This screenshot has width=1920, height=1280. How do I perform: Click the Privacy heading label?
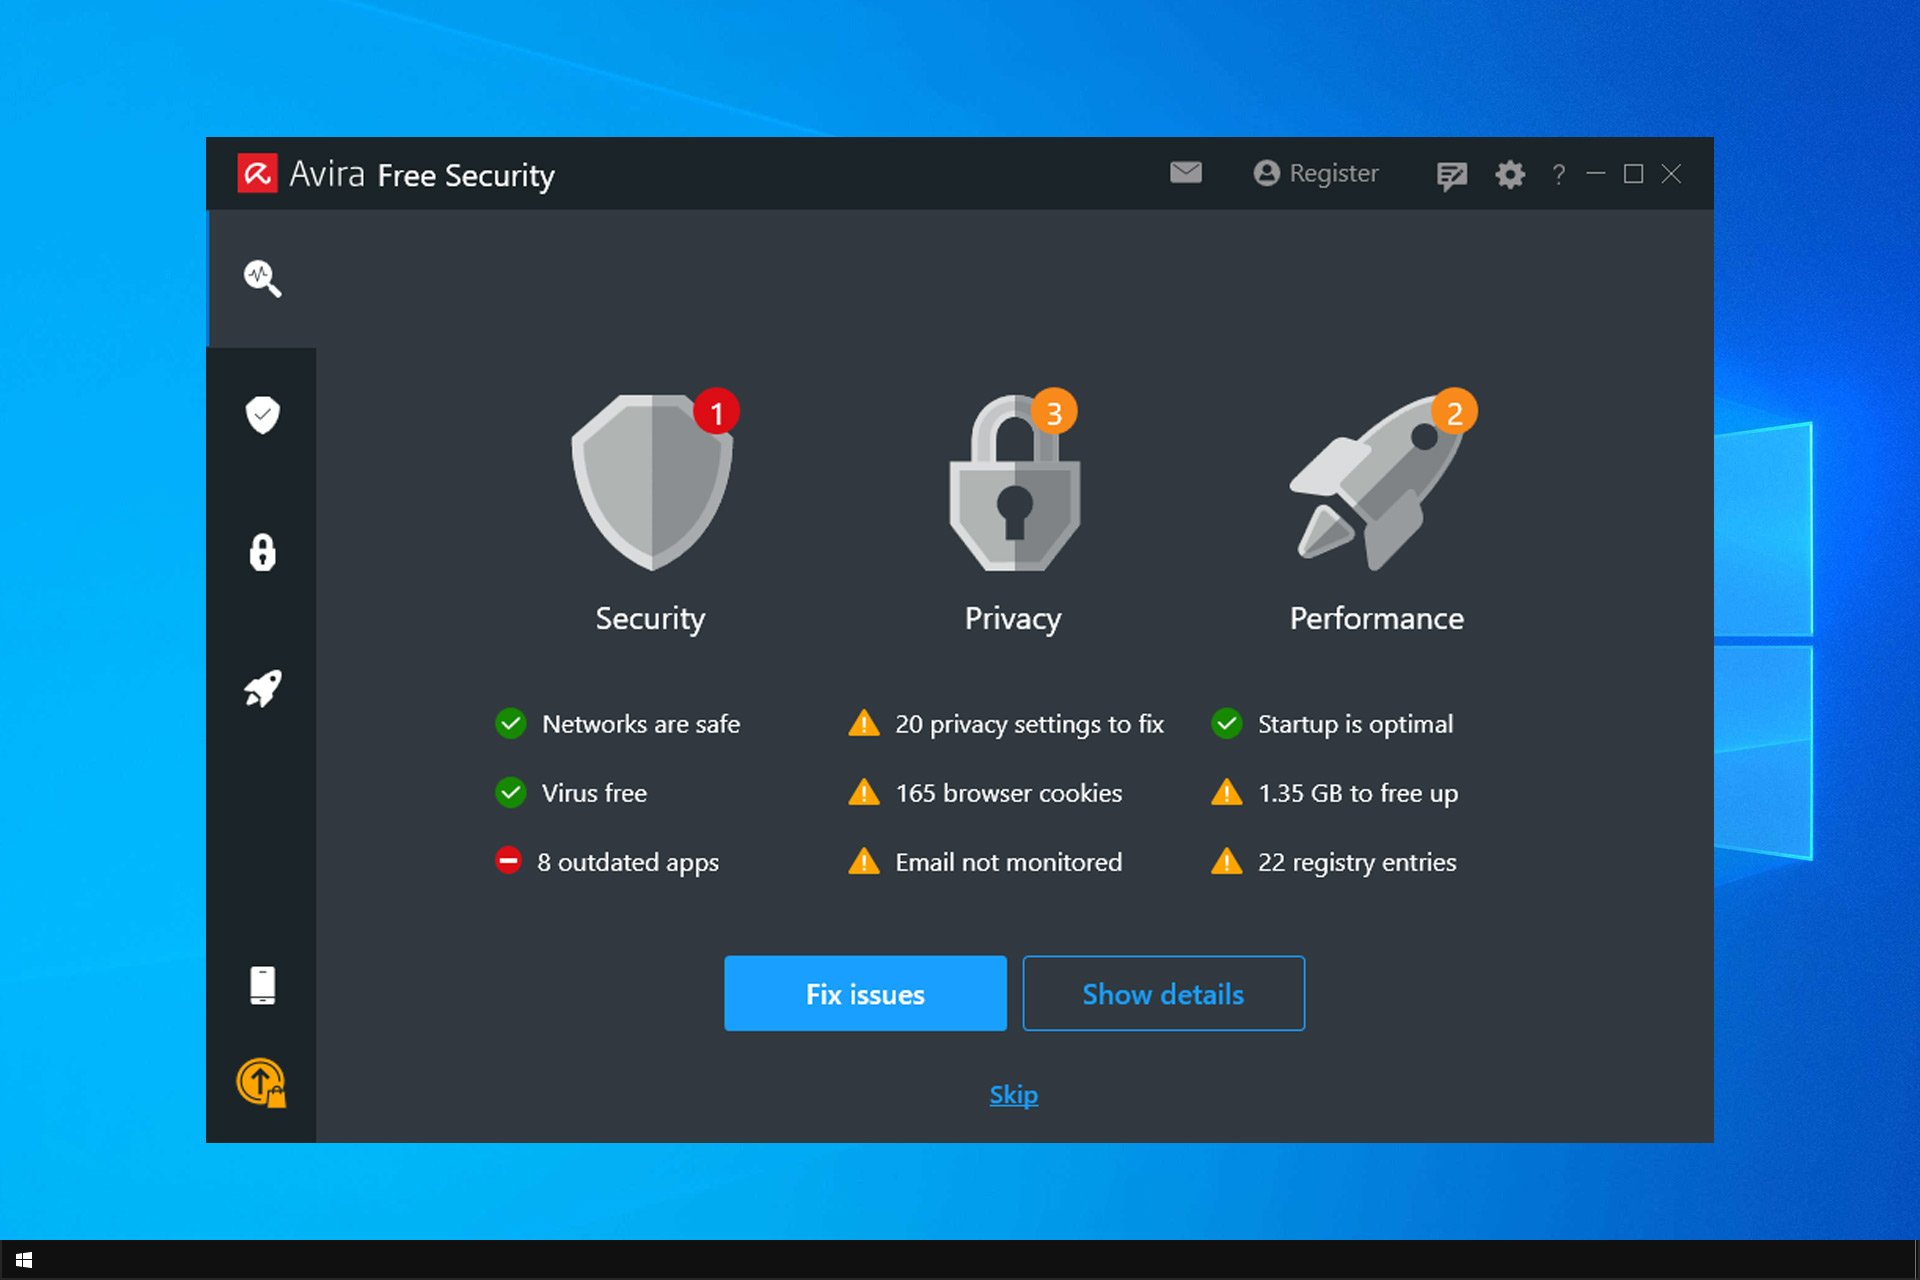coord(1013,619)
